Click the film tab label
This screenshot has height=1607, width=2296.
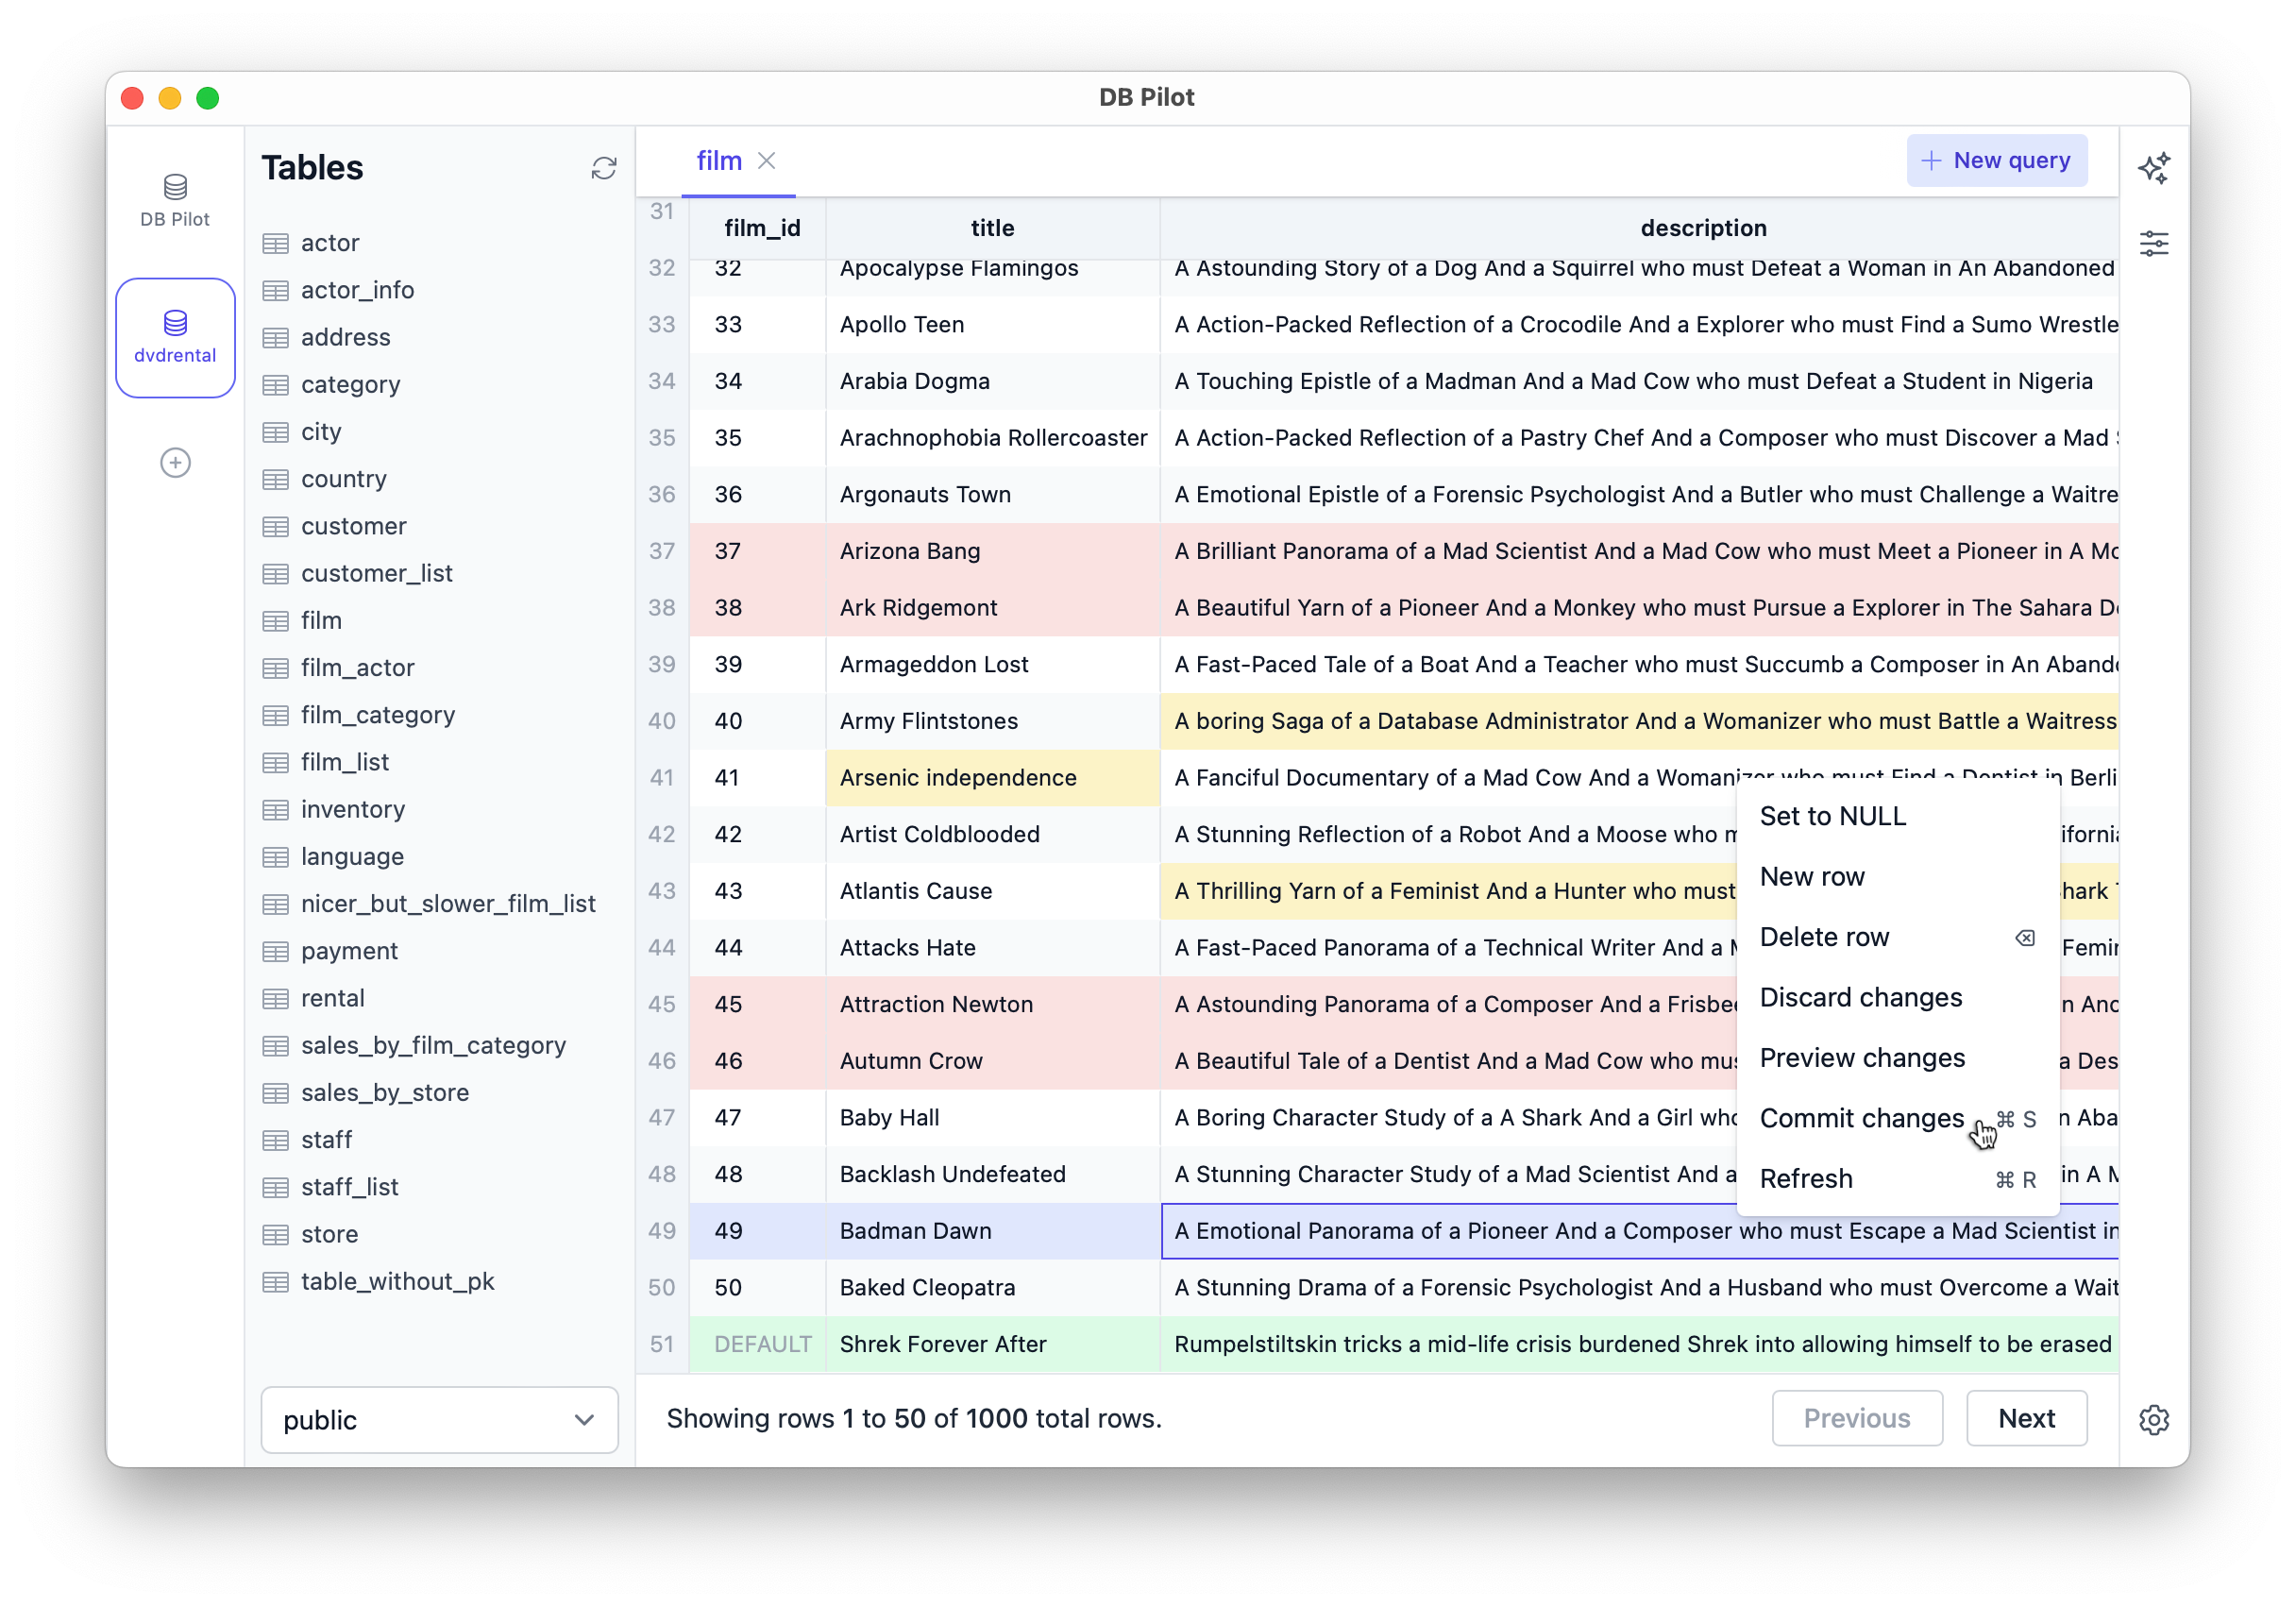point(718,161)
